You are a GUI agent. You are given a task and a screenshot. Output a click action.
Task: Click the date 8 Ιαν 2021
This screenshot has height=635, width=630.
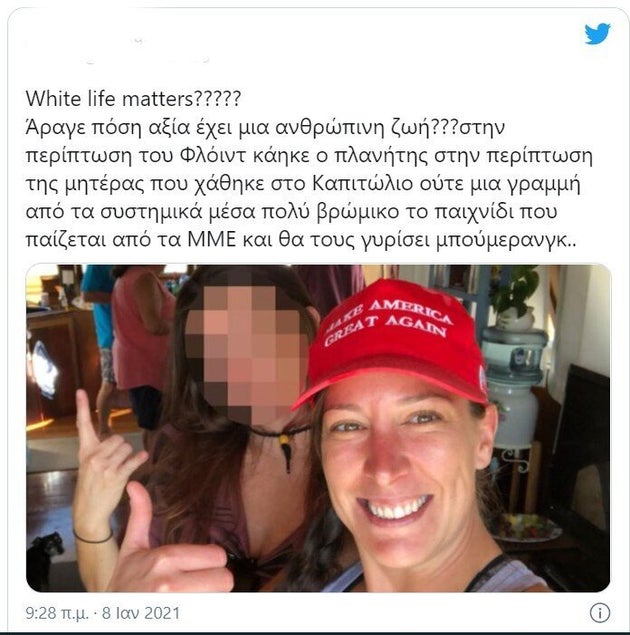[140, 613]
